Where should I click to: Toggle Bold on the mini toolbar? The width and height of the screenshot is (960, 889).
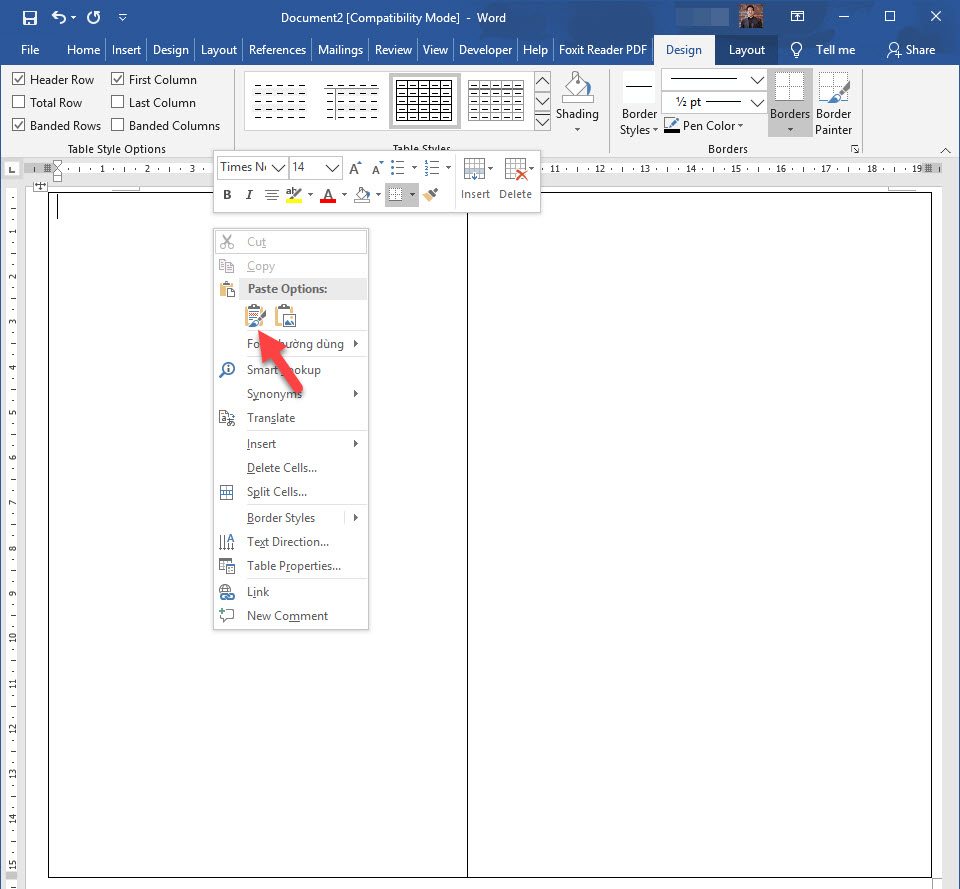coord(227,194)
